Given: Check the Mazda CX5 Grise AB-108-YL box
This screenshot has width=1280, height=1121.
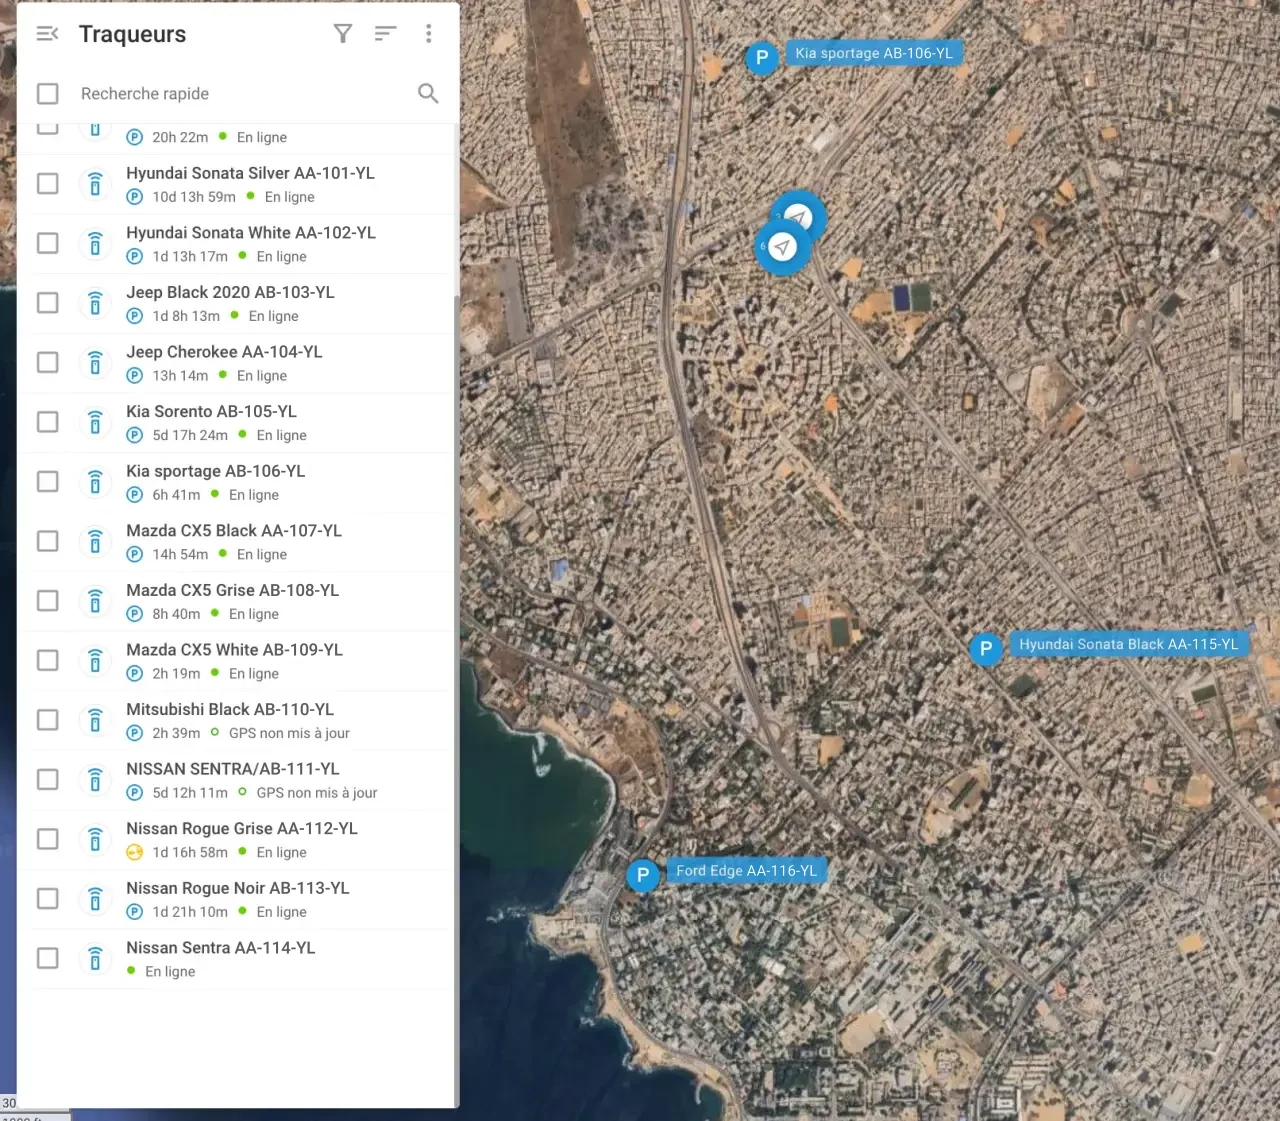Looking at the screenshot, I should (x=47, y=600).
